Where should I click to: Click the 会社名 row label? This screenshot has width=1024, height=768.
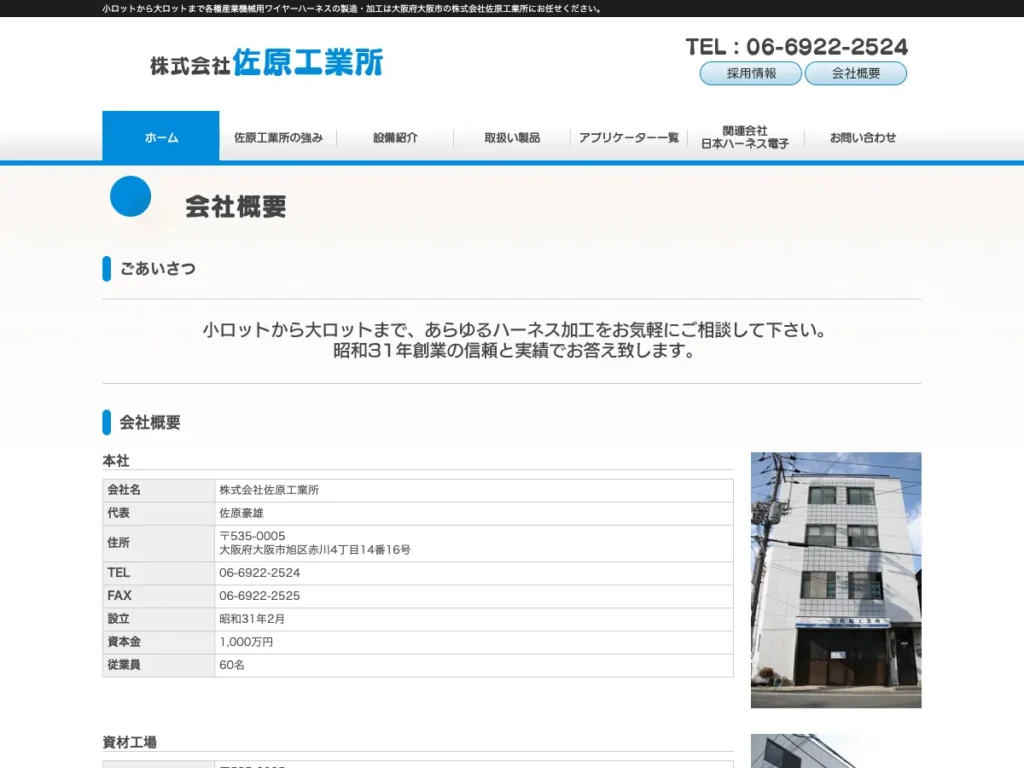click(124, 490)
